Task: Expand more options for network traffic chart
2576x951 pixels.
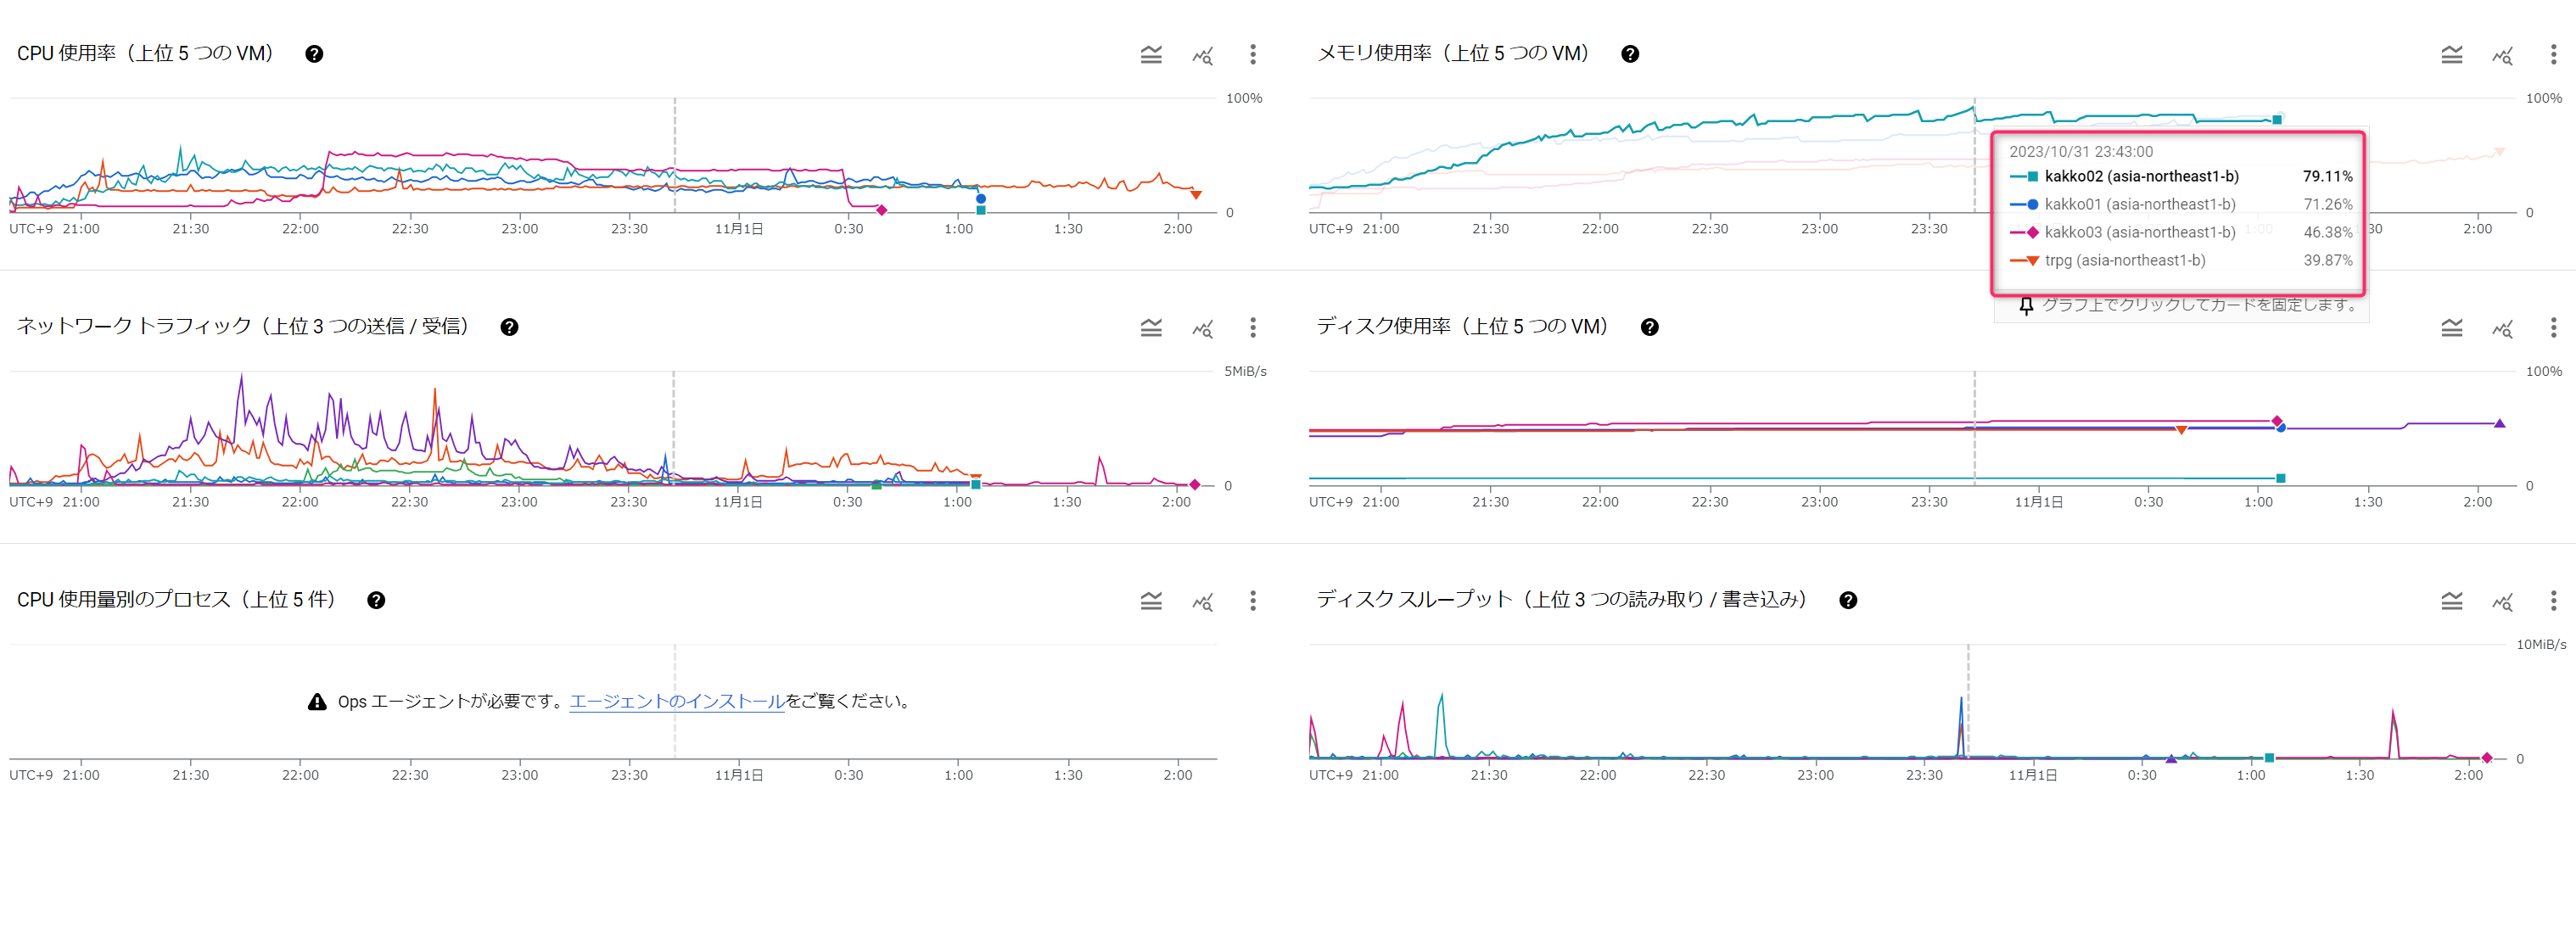Action: click(x=1253, y=327)
